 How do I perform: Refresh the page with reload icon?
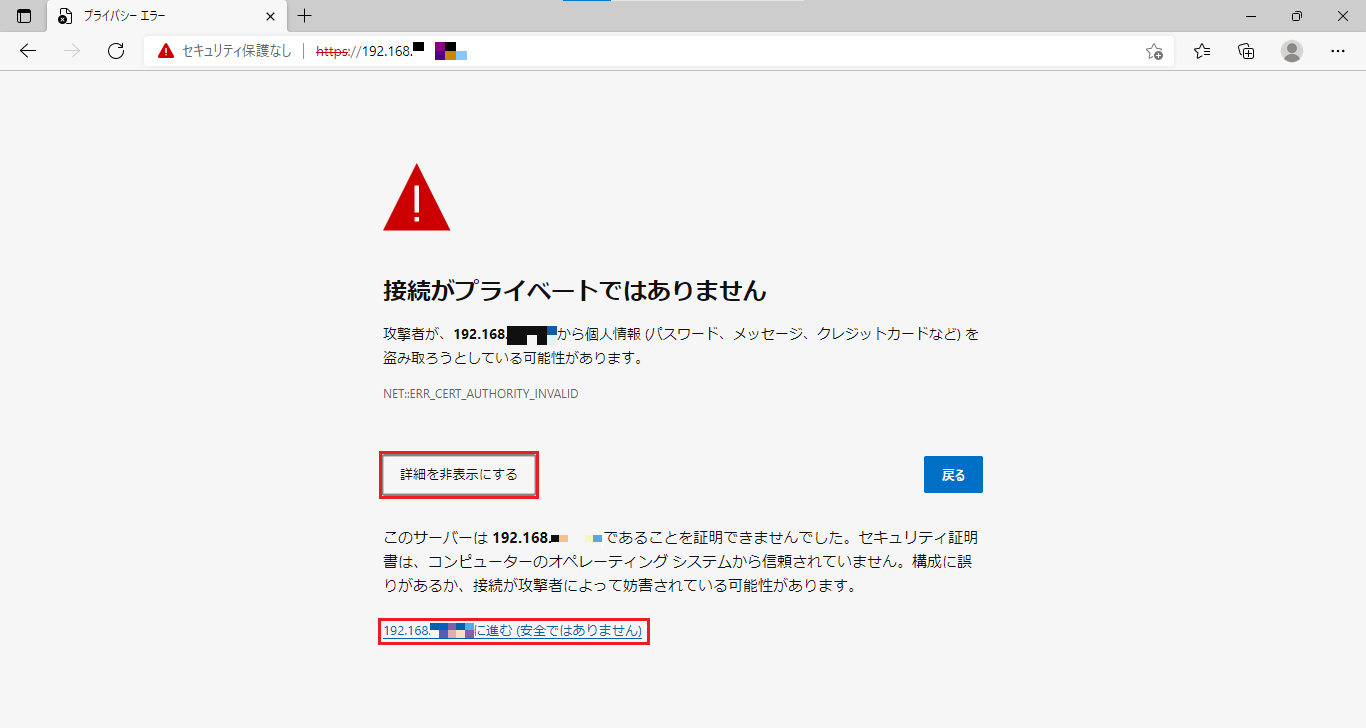[116, 51]
